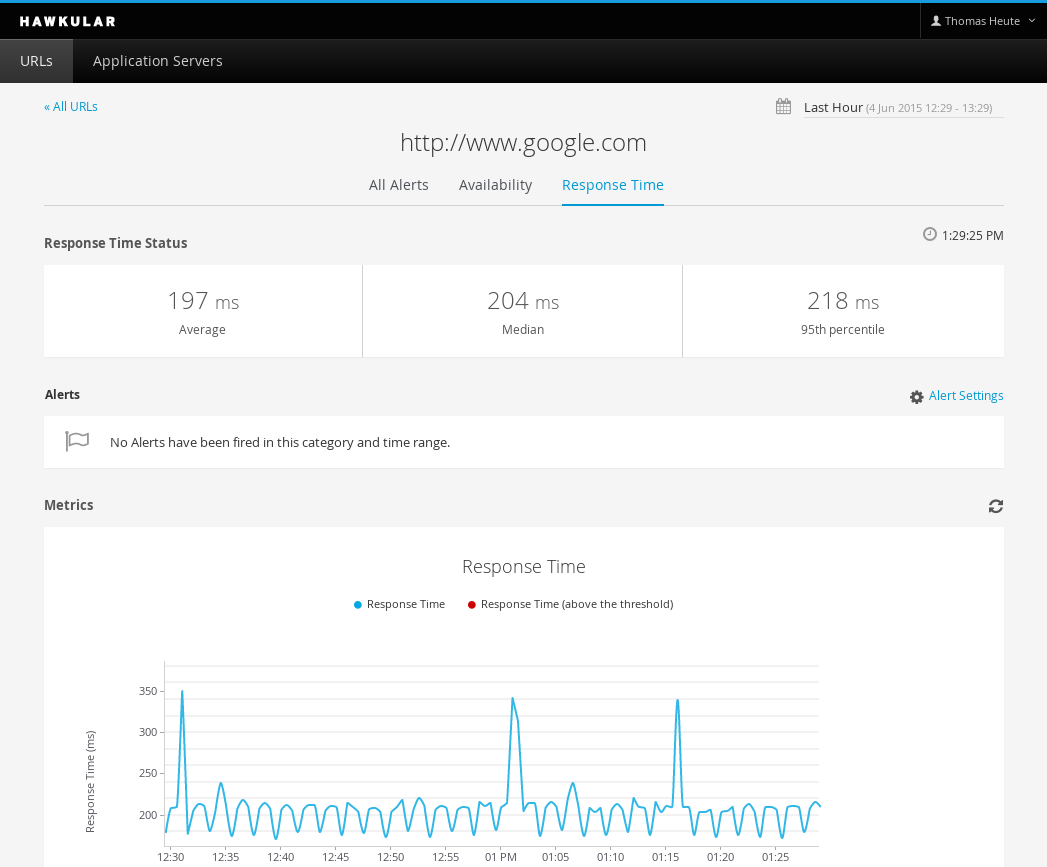Go back to All URLs
Viewport: 1047px width, 867px height.
point(71,107)
